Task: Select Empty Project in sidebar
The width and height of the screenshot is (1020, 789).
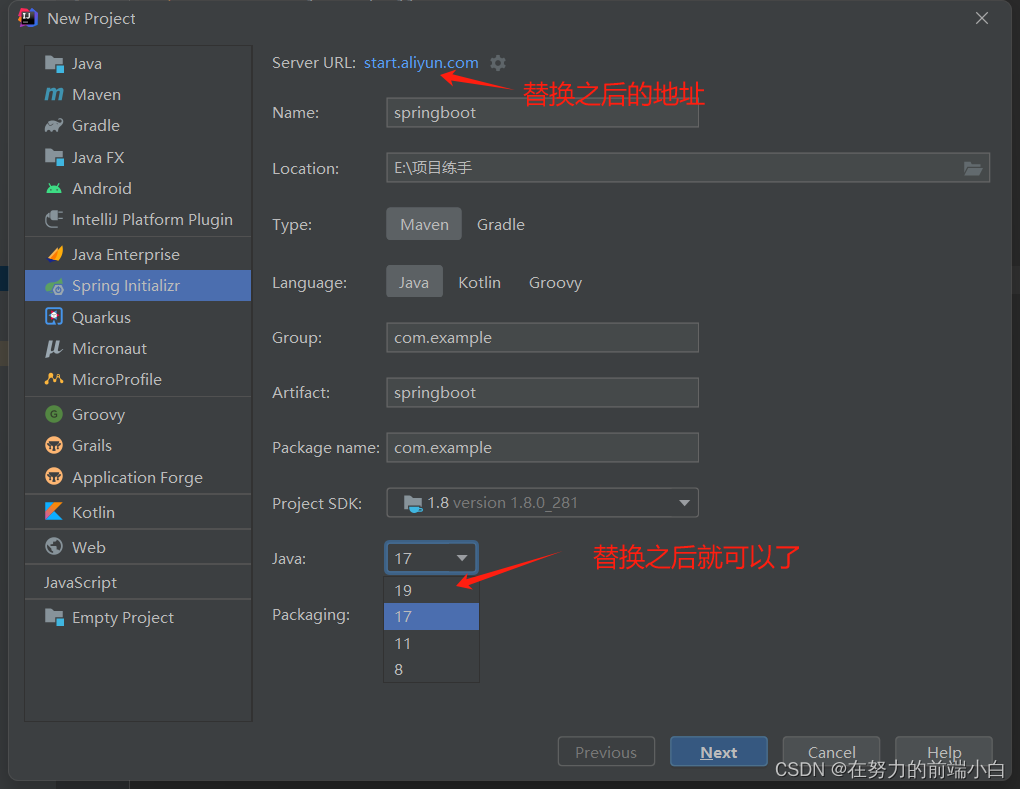Action: tap(138, 617)
